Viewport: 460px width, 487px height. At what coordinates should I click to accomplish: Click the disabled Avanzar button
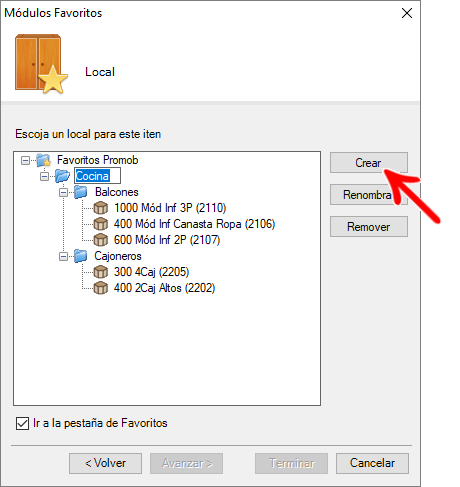pyautogui.click(x=186, y=463)
